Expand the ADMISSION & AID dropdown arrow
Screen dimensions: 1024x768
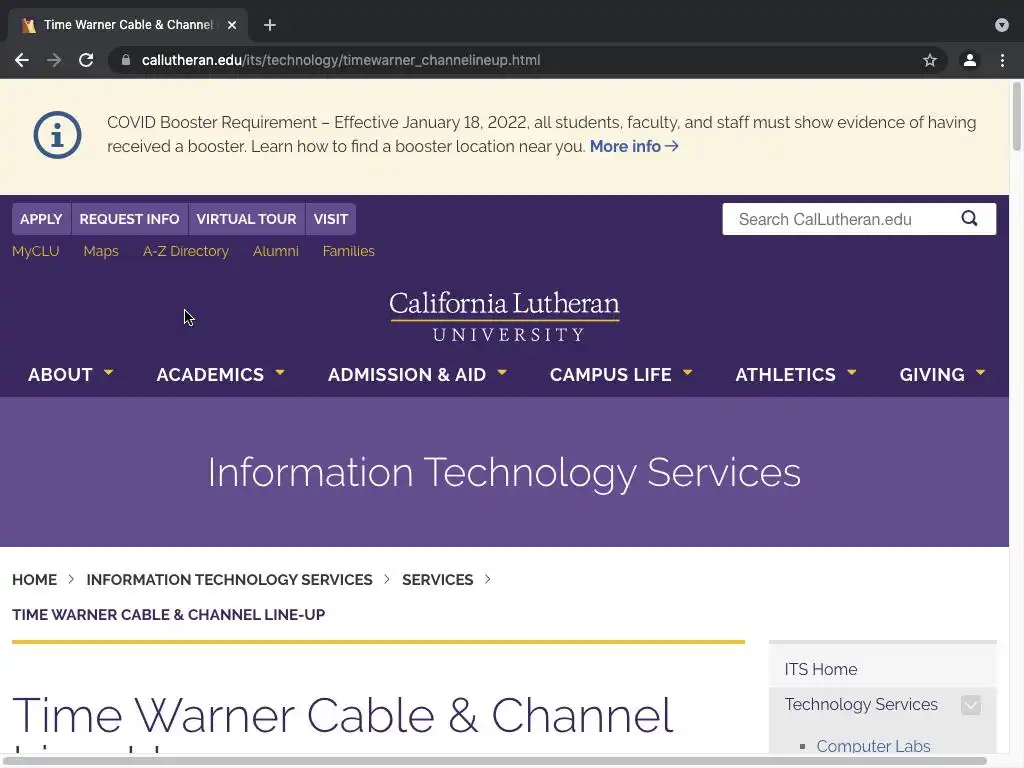[x=502, y=372]
